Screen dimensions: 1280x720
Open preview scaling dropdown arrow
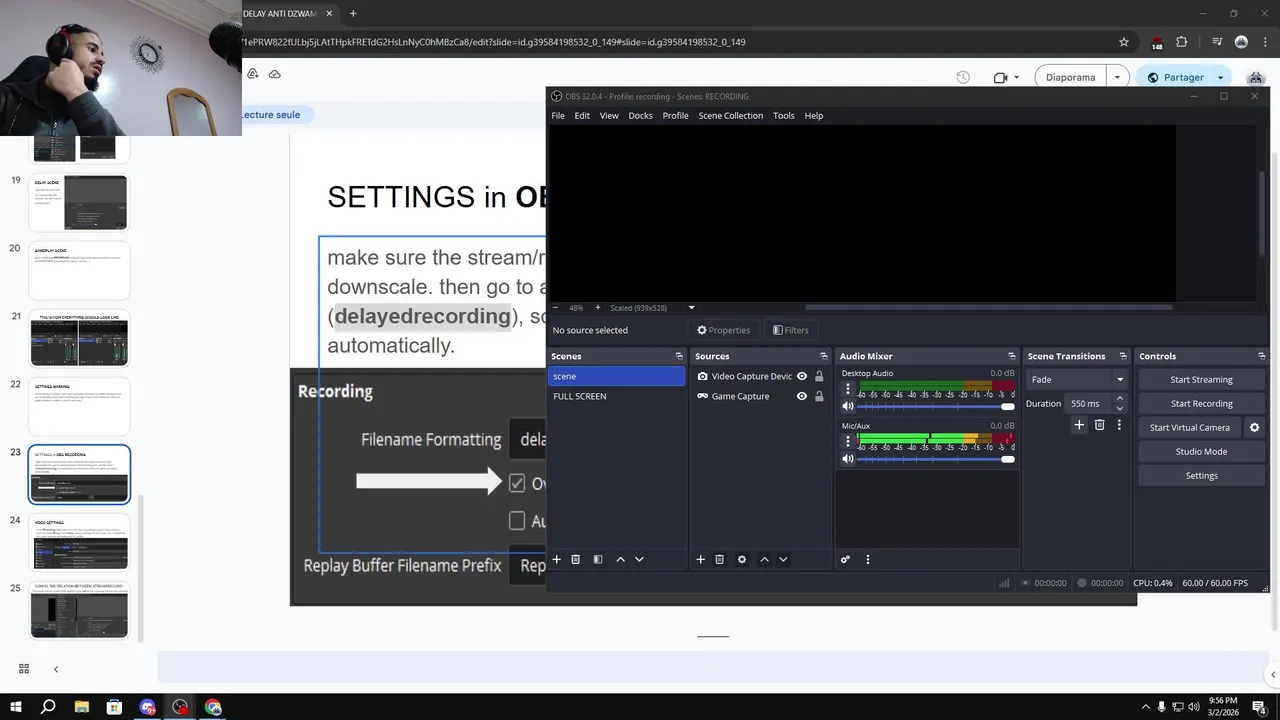point(691,308)
